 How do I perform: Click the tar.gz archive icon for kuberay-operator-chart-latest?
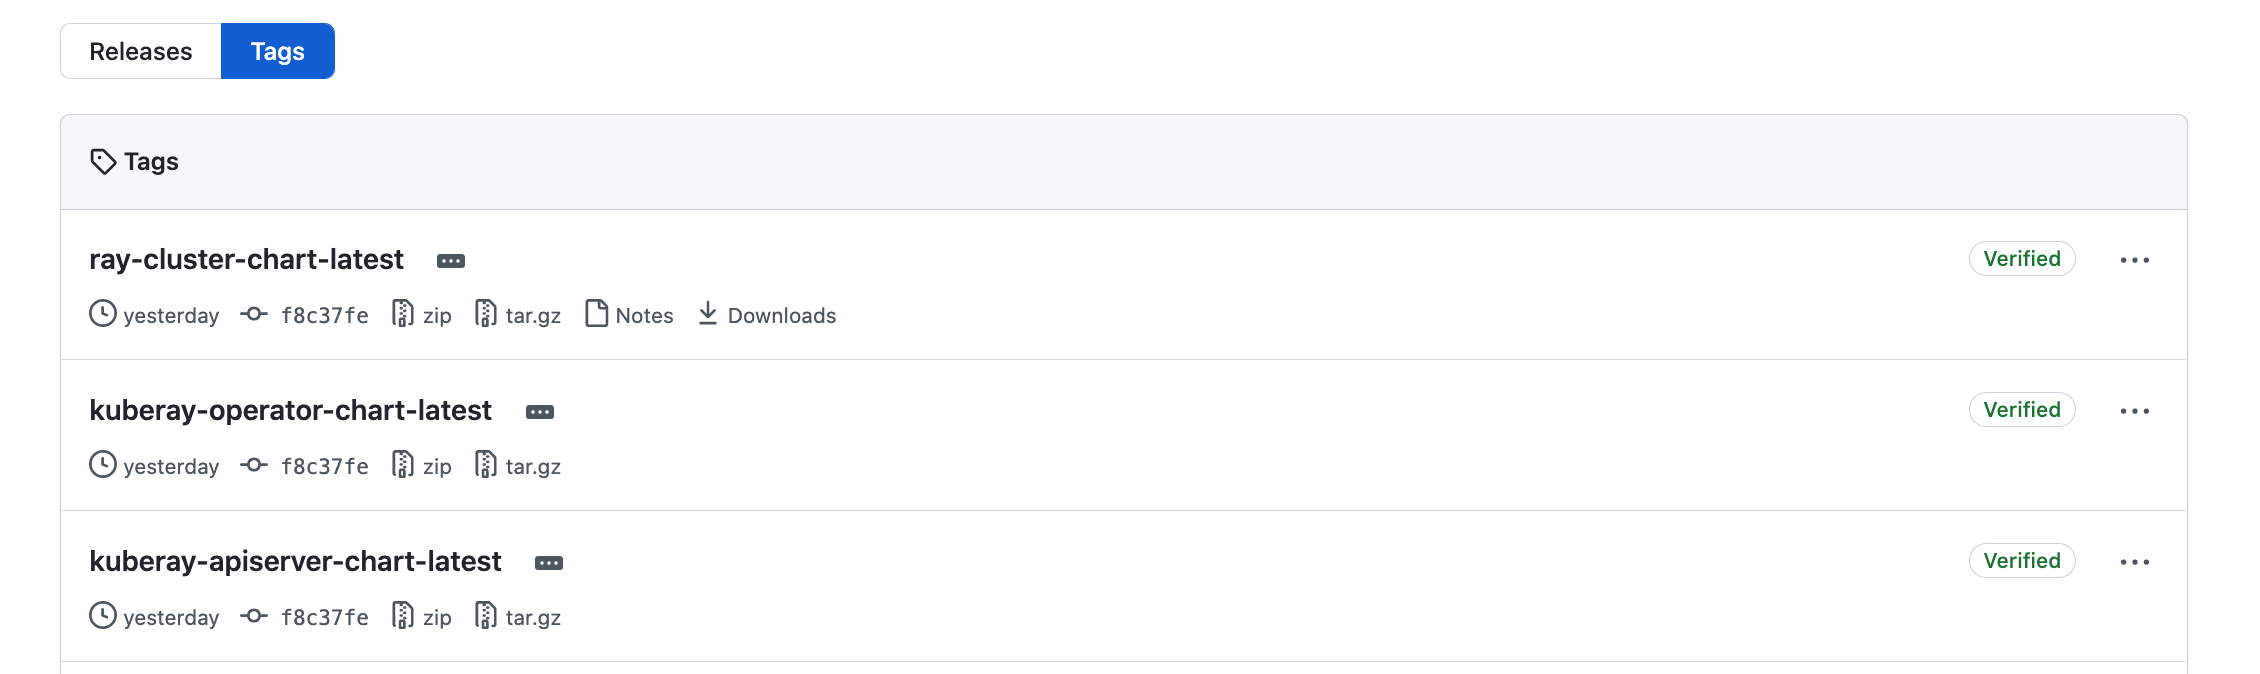[x=487, y=465]
